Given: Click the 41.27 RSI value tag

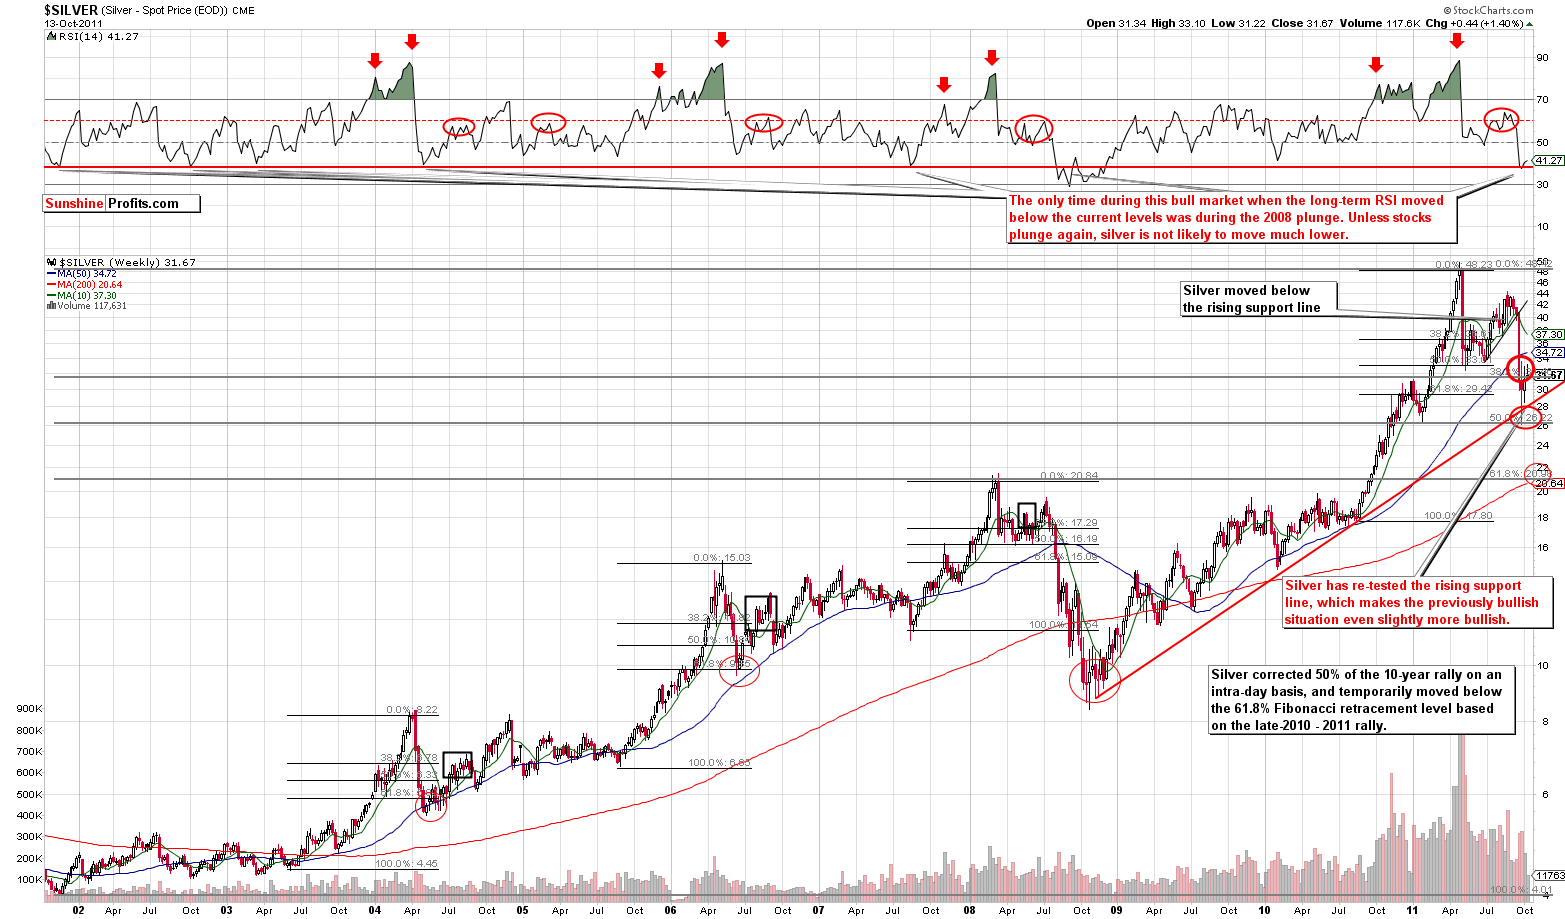Looking at the screenshot, I should pyautogui.click(x=1548, y=161).
